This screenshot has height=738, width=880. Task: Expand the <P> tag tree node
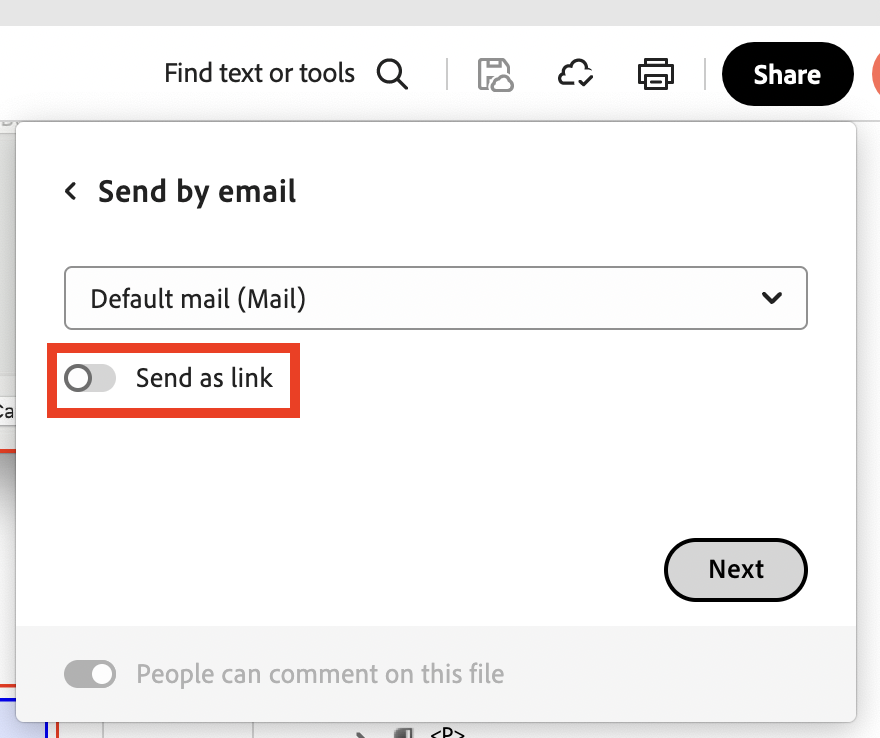pyautogui.click(x=362, y=734)
